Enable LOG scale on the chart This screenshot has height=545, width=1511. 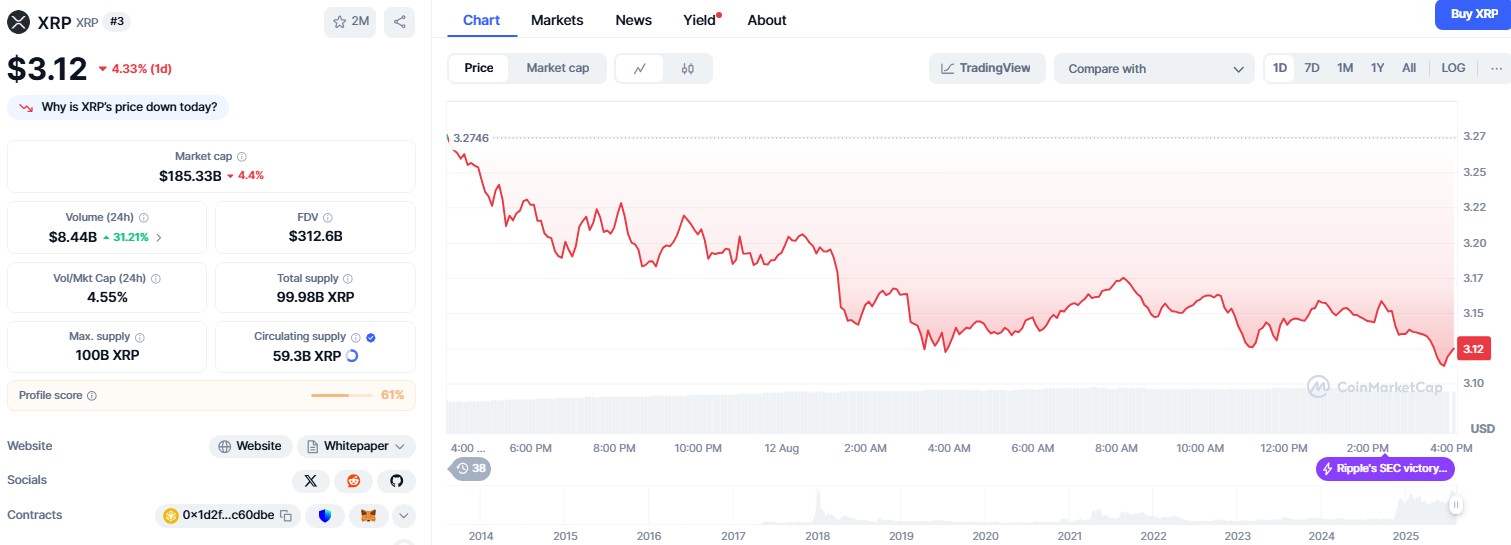pyautogui.click(x=1453, y=68)
